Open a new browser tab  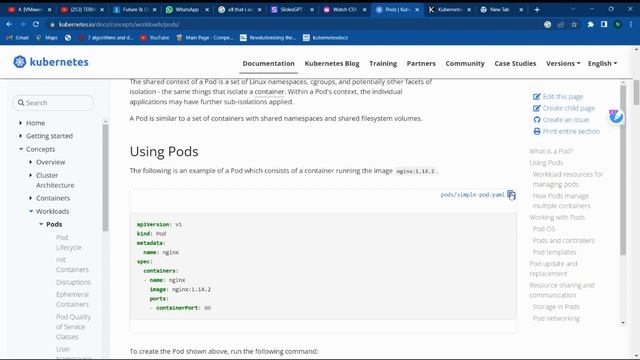(x=537, y=9)
